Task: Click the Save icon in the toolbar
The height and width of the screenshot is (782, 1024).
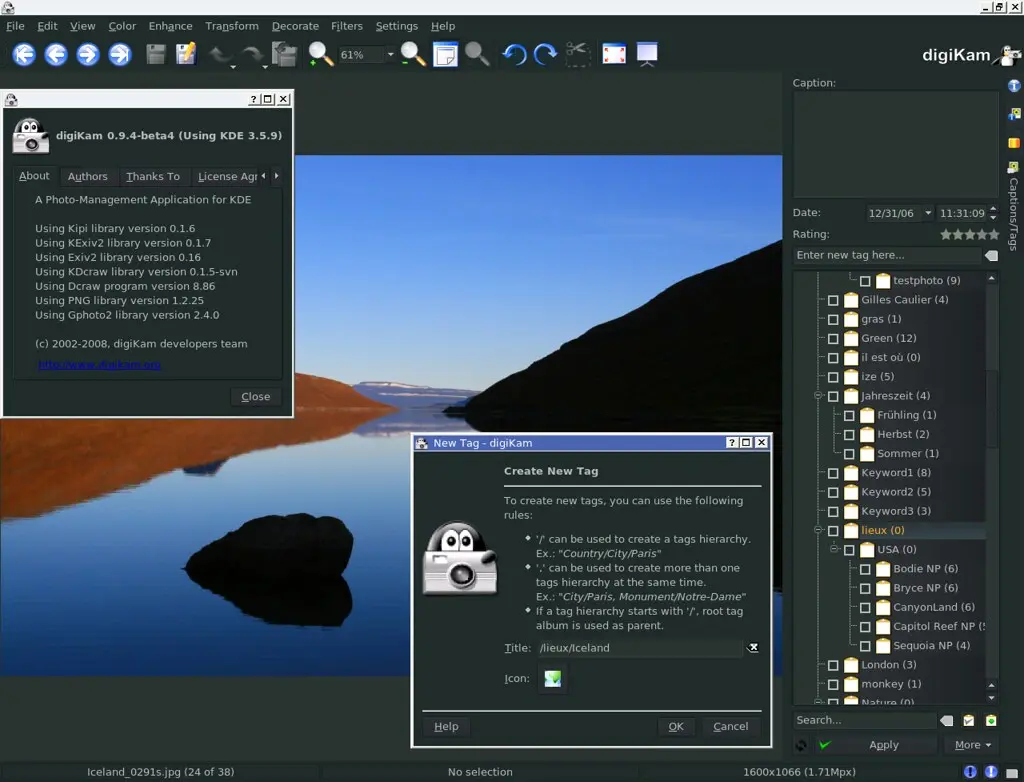Action: click(x=155, y=54)
